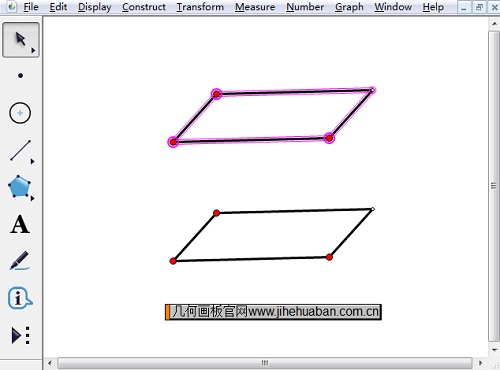The width and height of the screenshot is (500, 370).
Task: Click the horizontal scrollbar left arrow
Action: tap(50, 363)
